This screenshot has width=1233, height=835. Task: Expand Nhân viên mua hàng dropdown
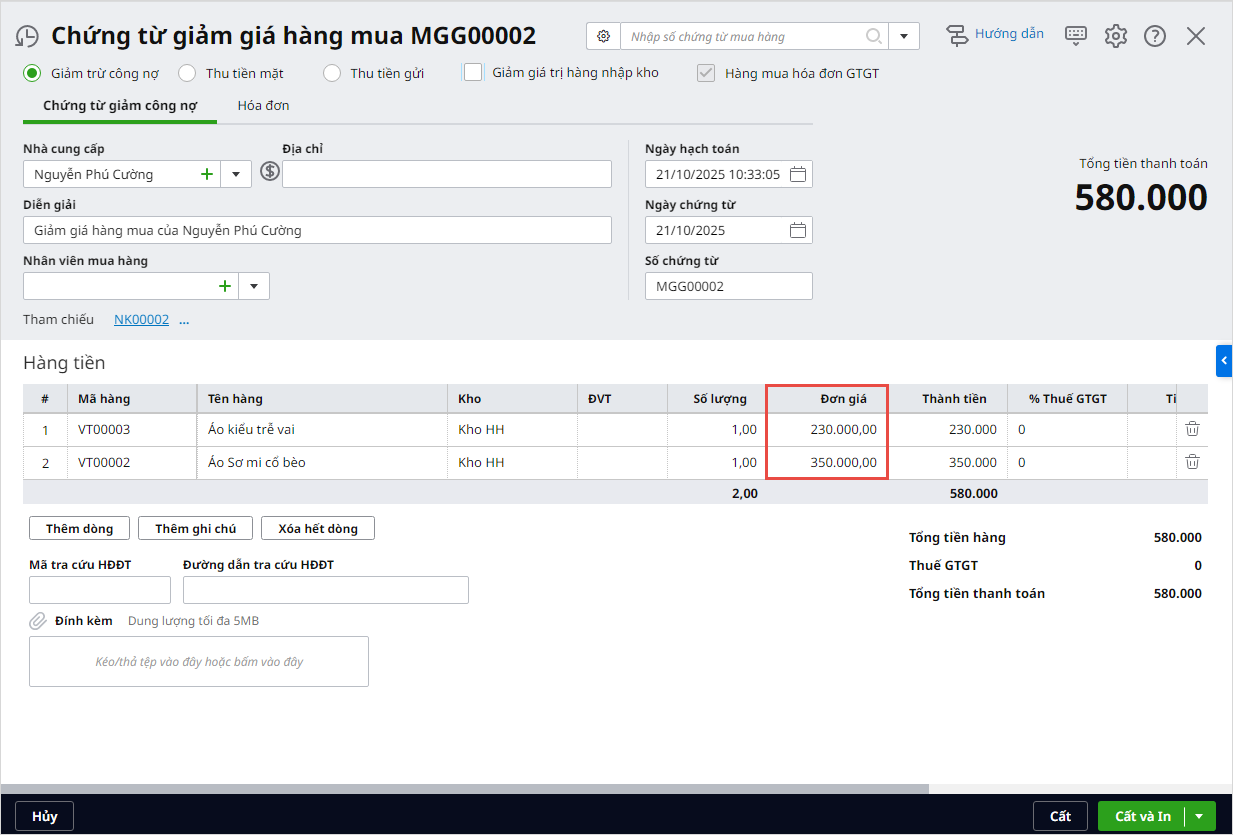tap(254, 286)
